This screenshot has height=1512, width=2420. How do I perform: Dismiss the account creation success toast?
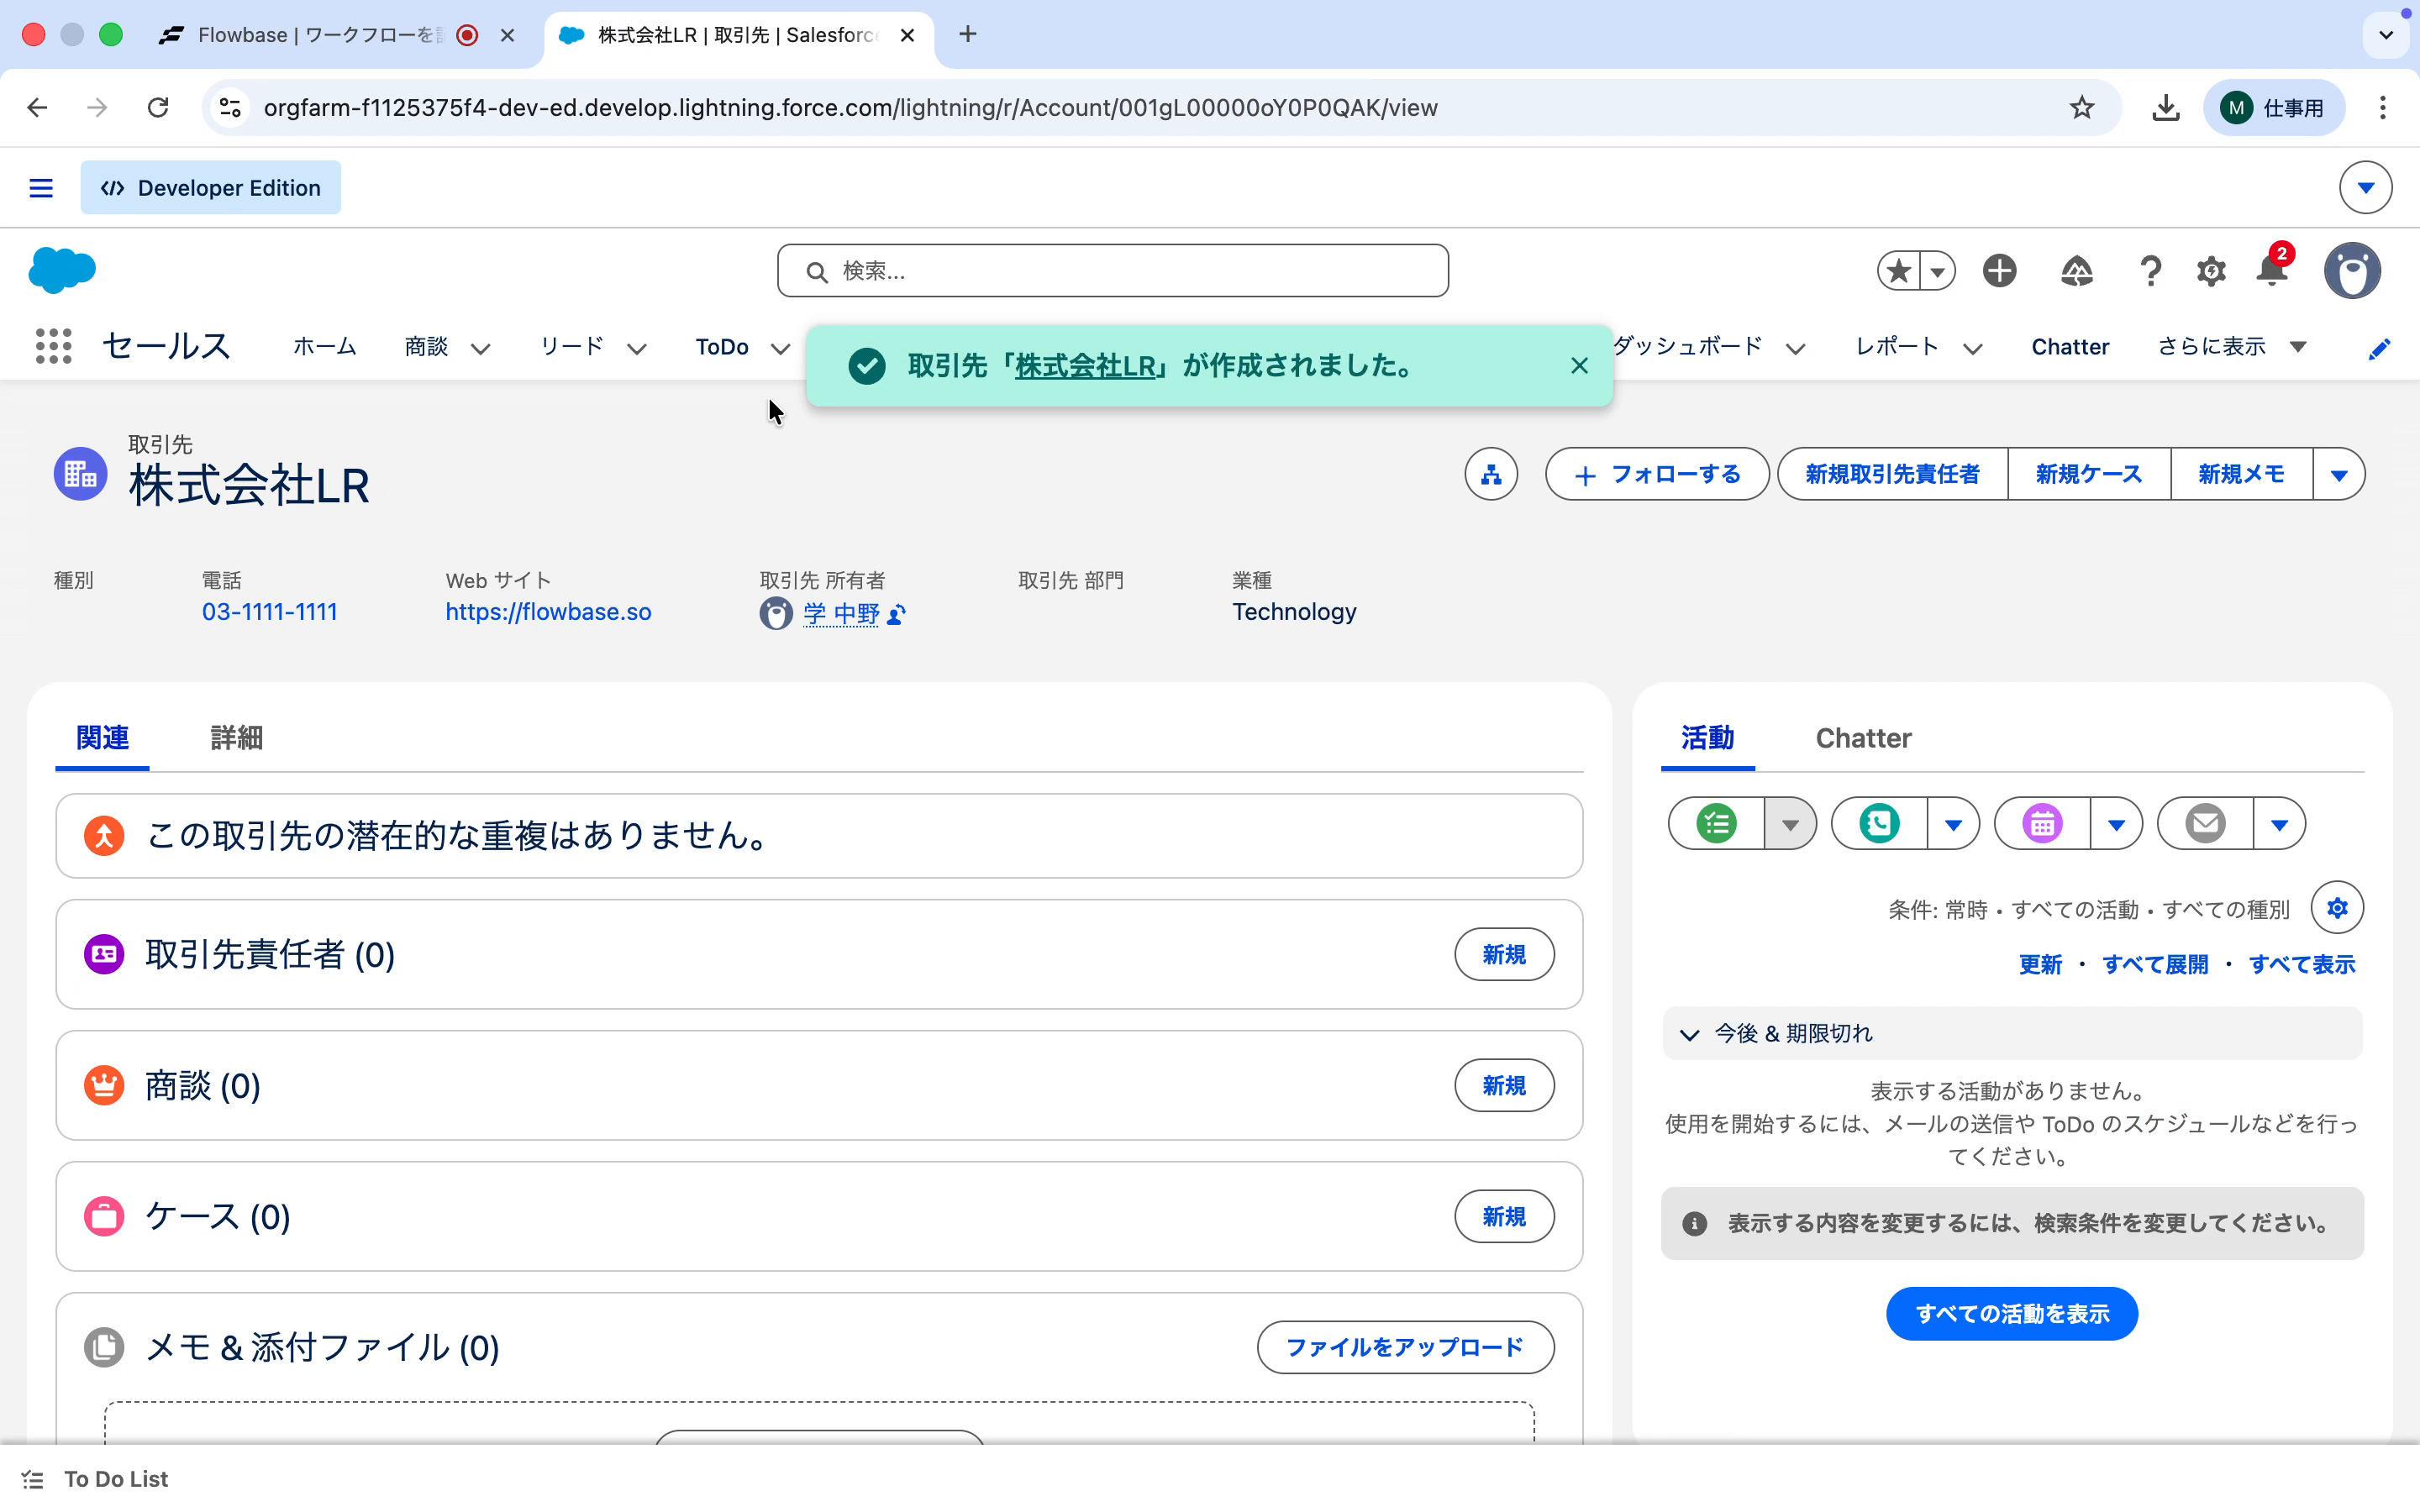pos(1578,366)
